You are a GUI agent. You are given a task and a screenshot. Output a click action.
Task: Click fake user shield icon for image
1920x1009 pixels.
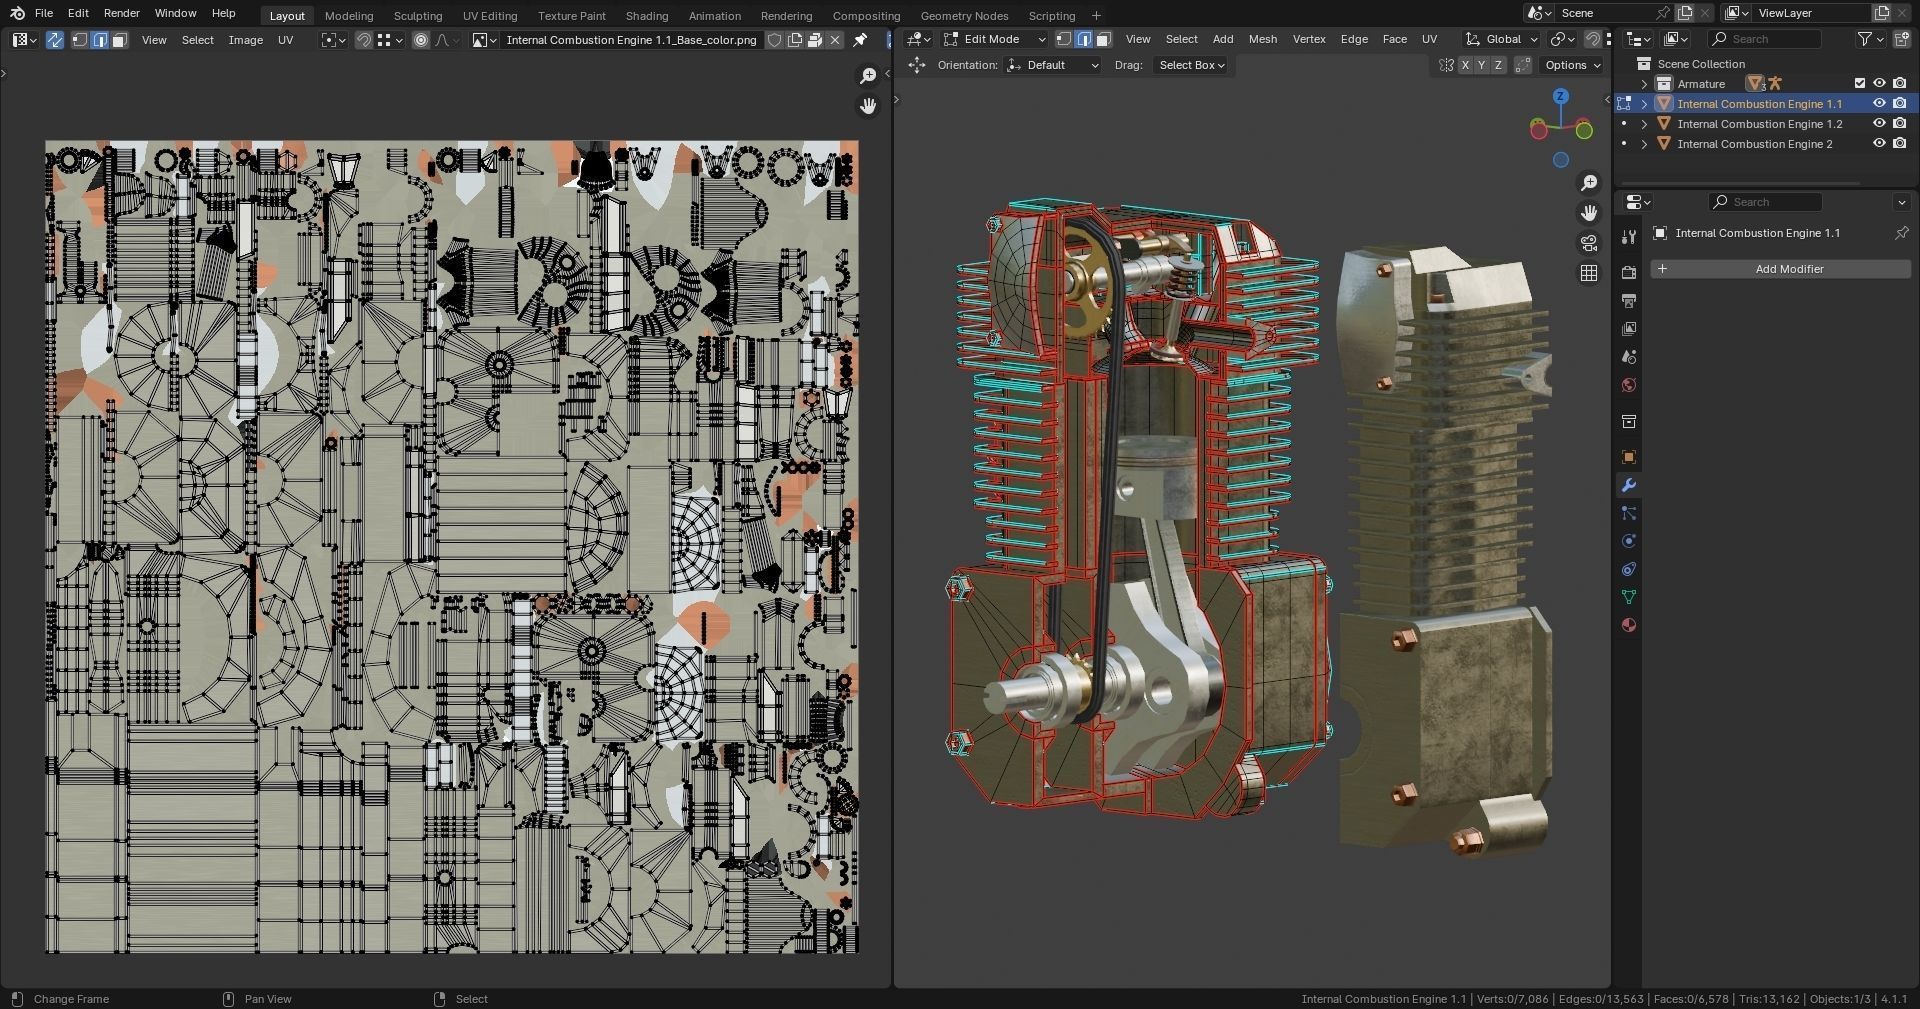pos(774,40)
